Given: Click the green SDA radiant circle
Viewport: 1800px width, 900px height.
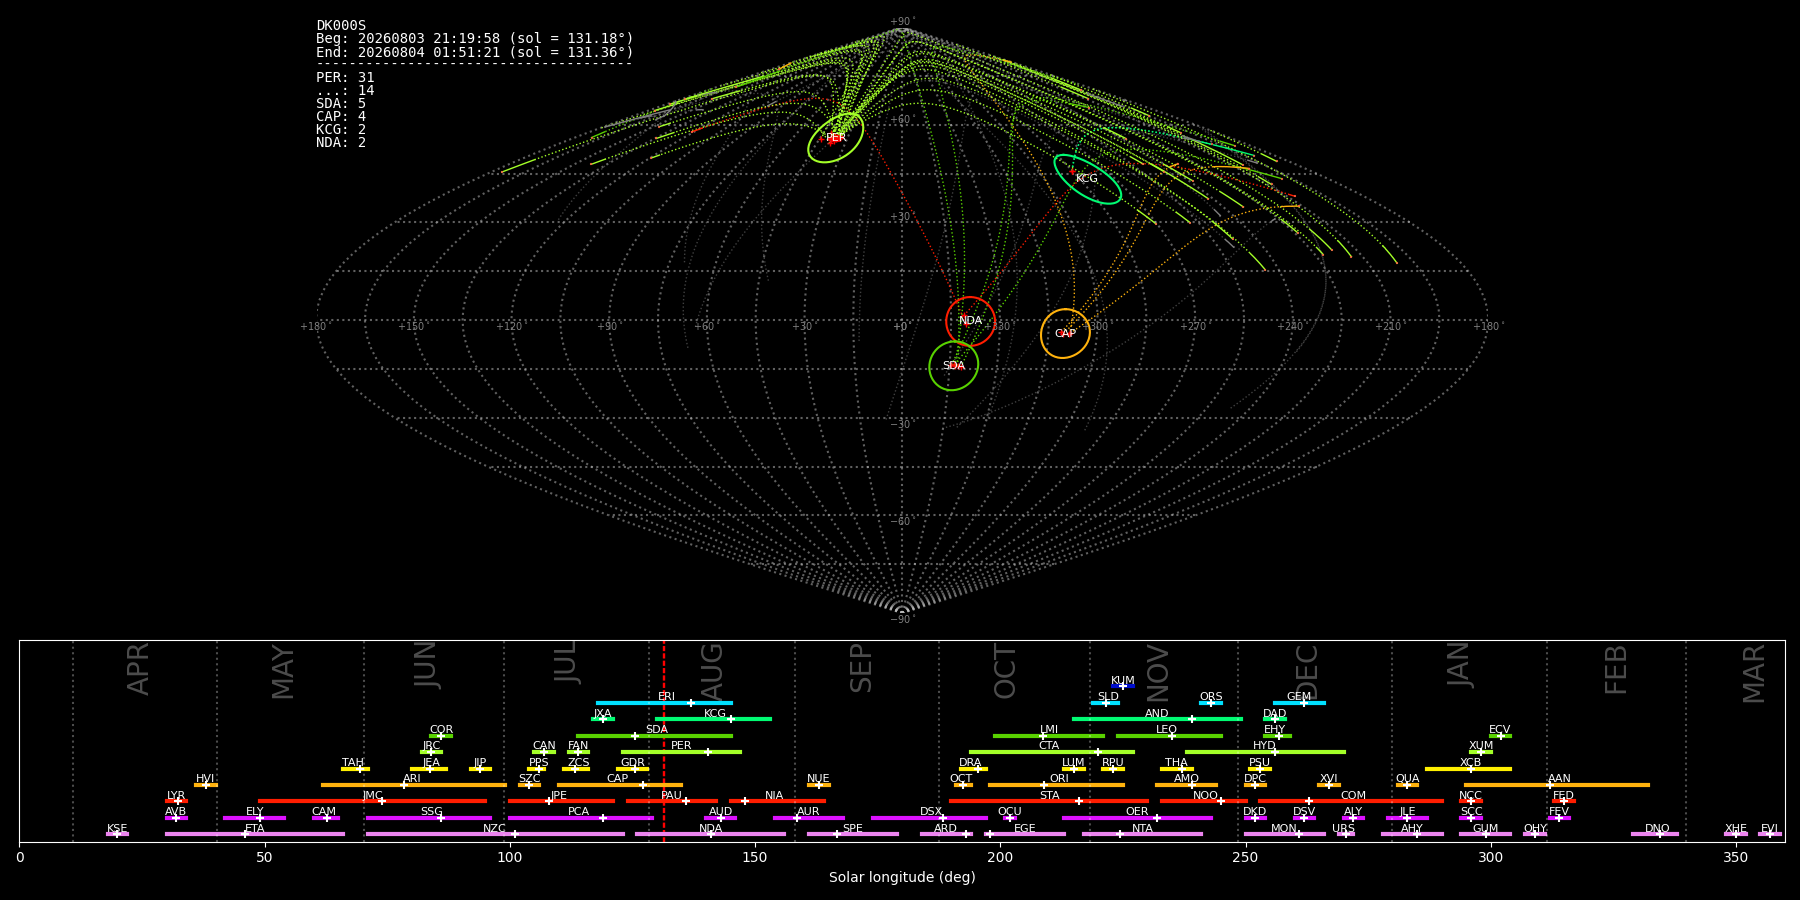Looking at the screenshot, I should pyautogui.click(x=953, y=365).
